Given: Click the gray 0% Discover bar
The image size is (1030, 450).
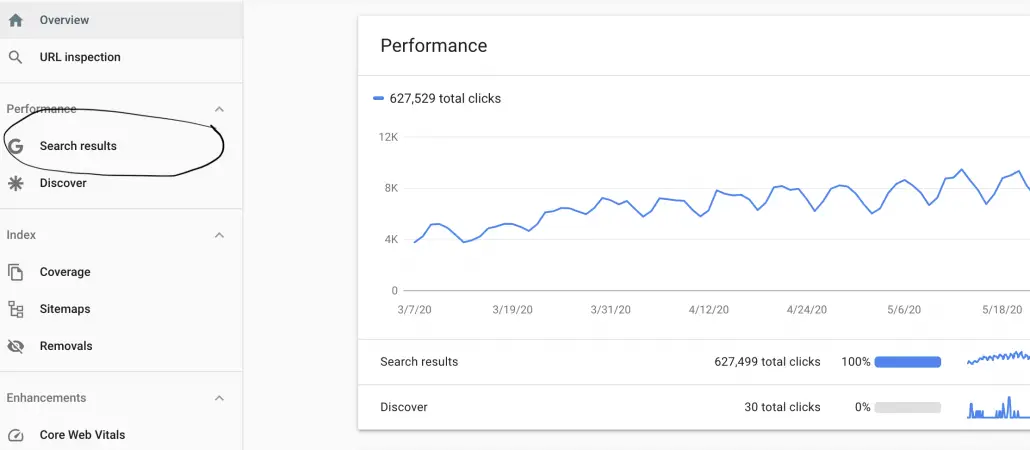Looking at the screenshot, I should 908,407.
